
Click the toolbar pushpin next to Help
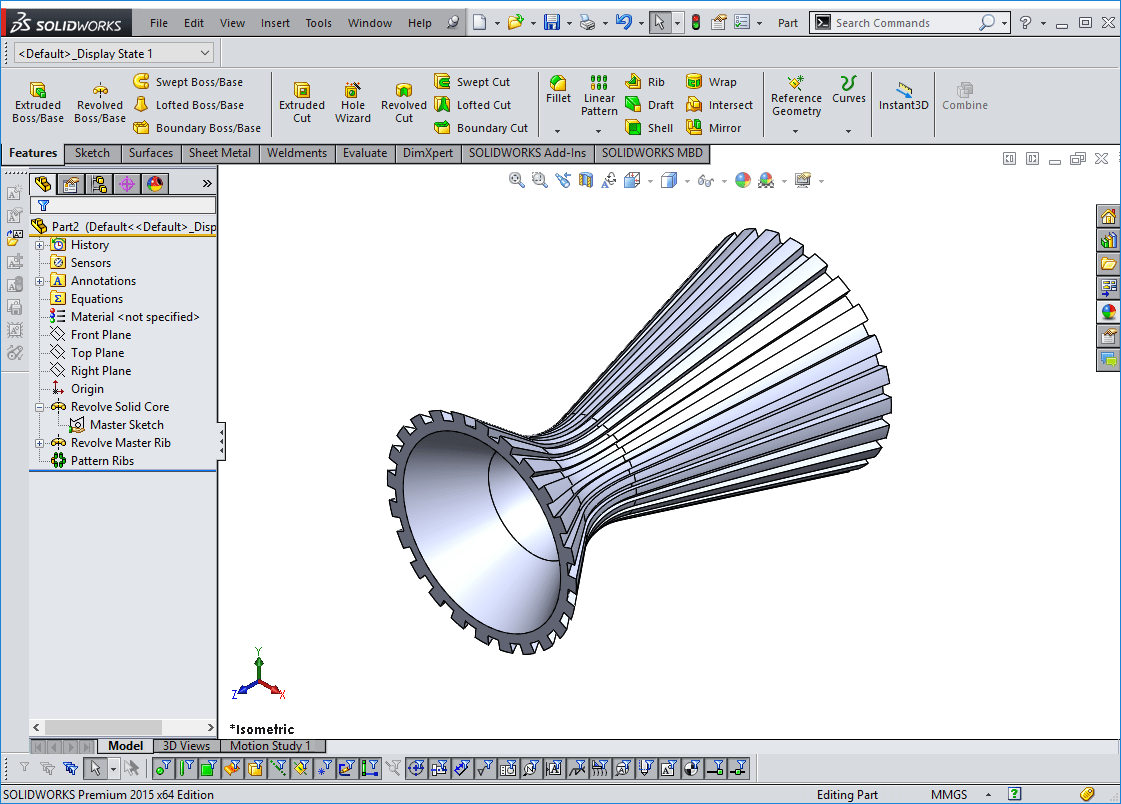(453, 22)
